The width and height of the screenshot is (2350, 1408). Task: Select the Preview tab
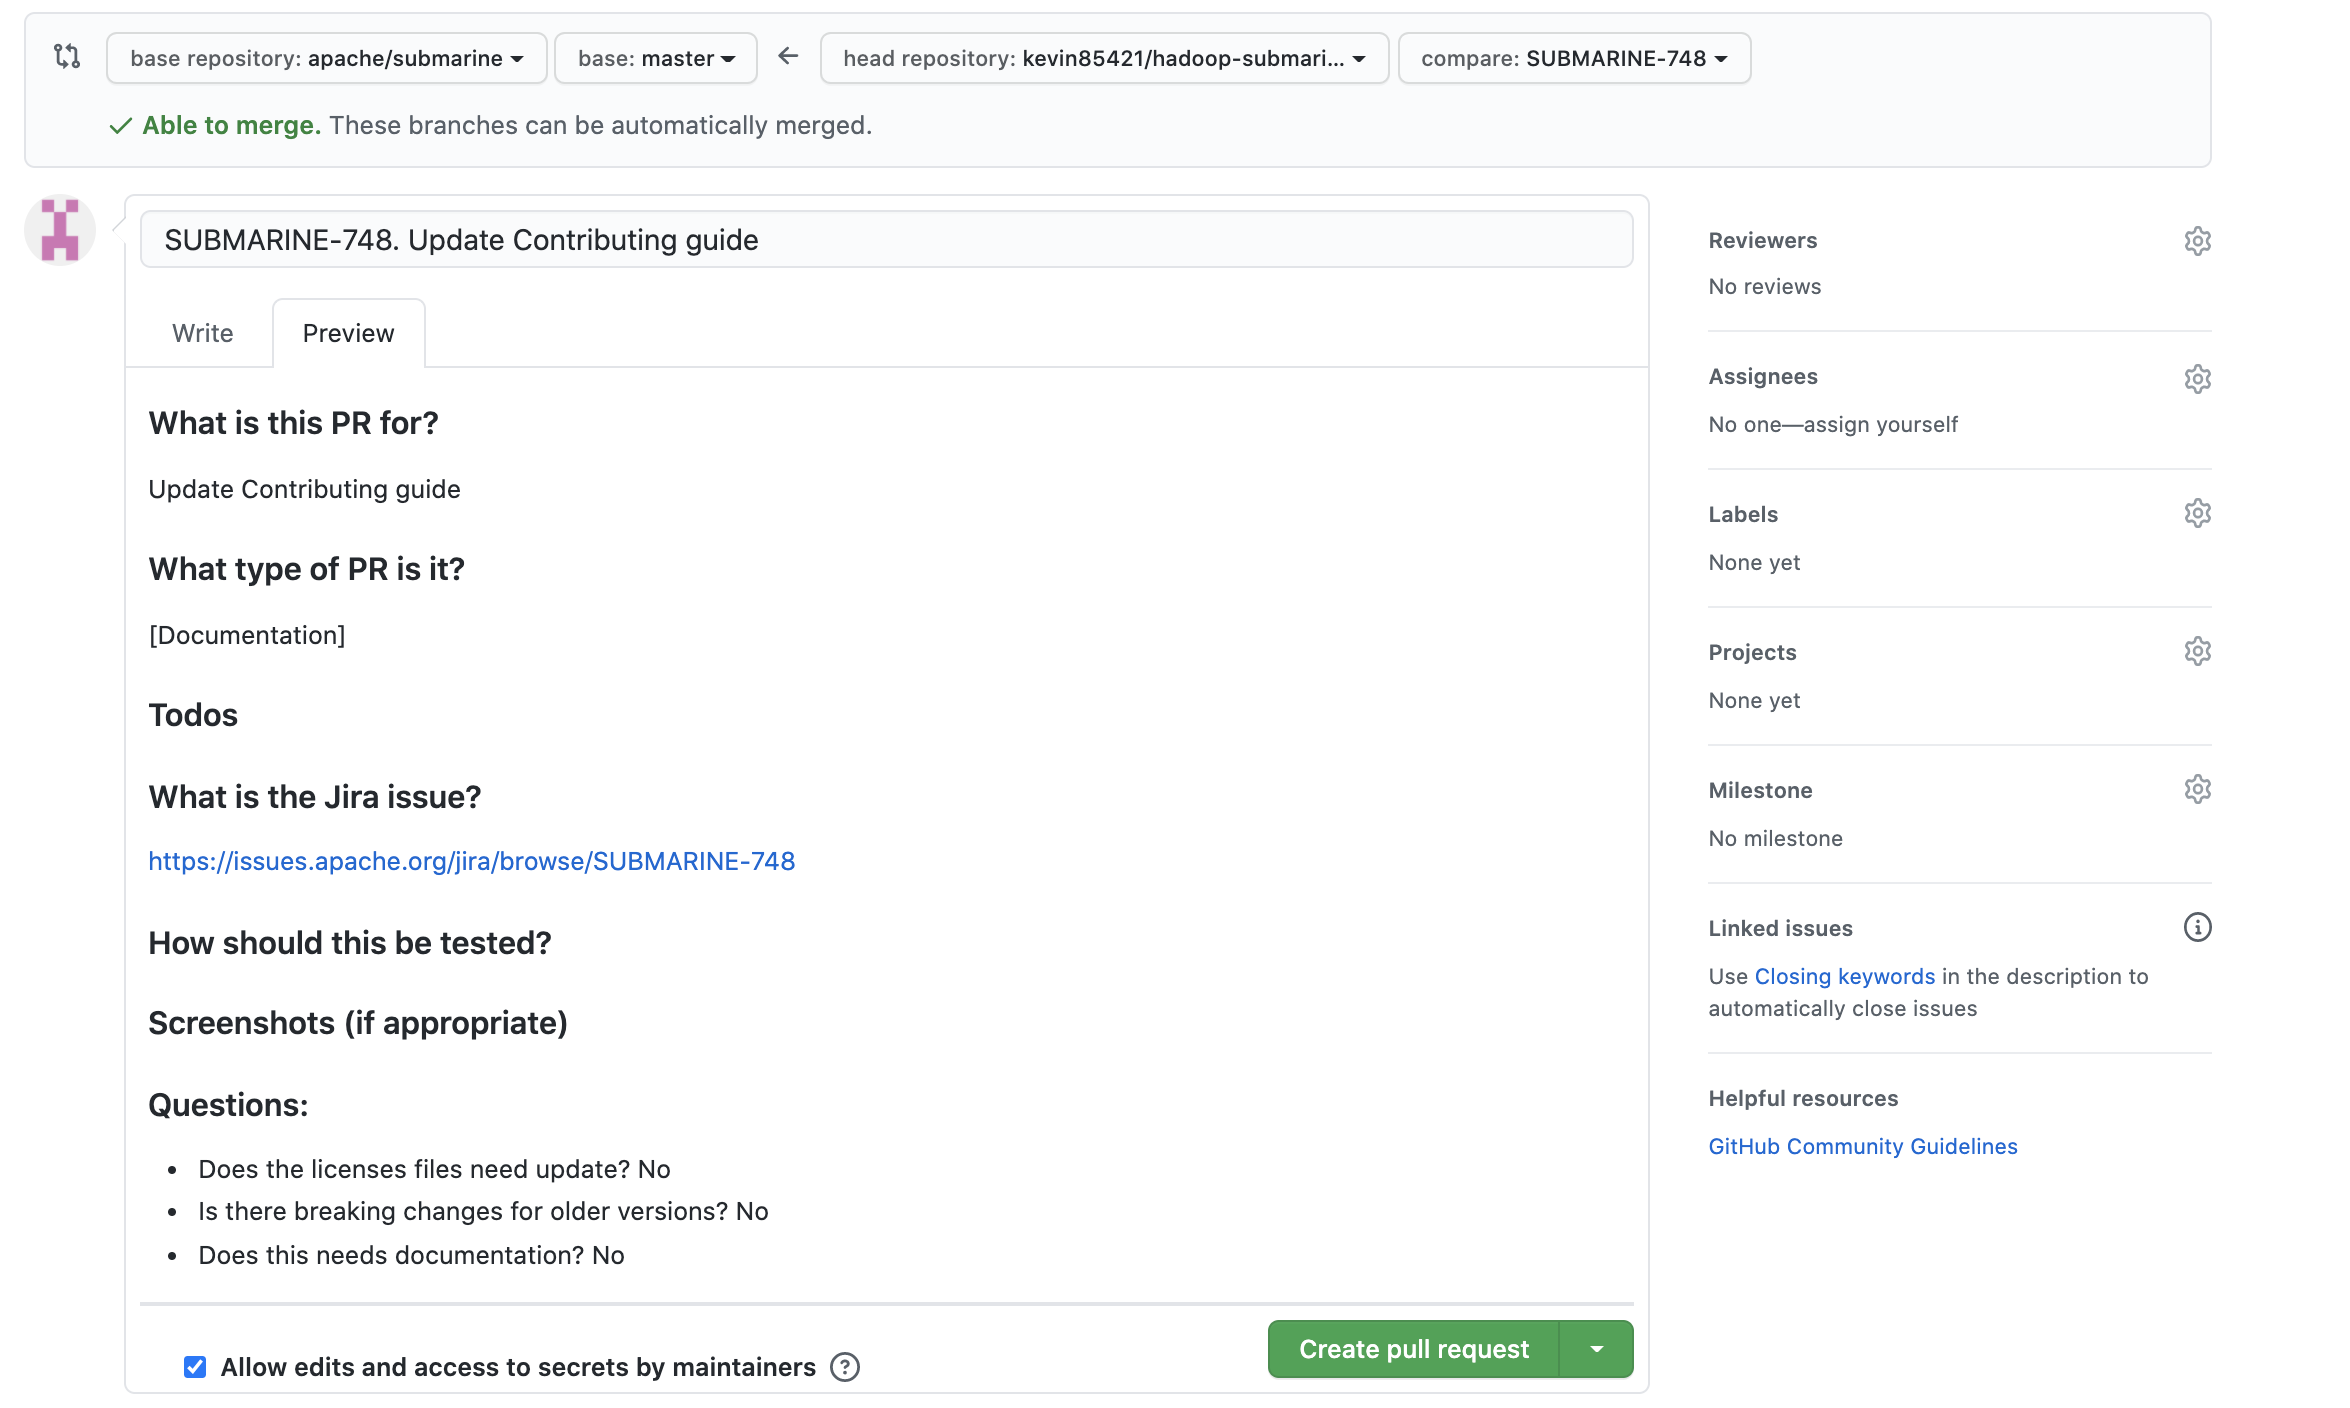(x=348, y=333)
